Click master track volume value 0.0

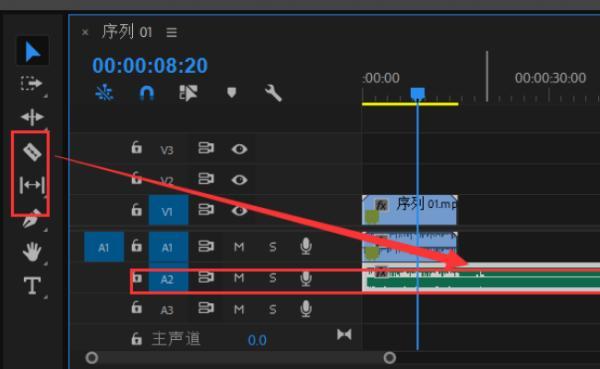[257, 340]
